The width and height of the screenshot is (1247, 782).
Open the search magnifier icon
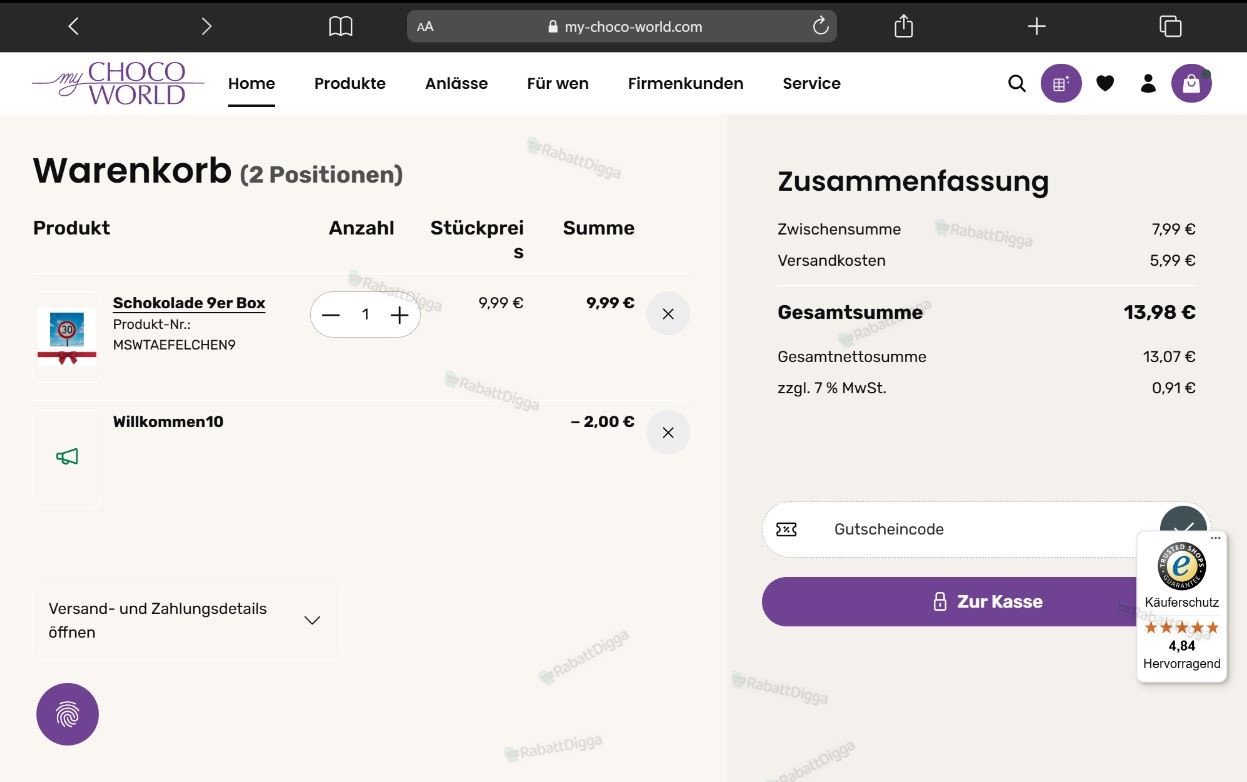(1017, 84)
